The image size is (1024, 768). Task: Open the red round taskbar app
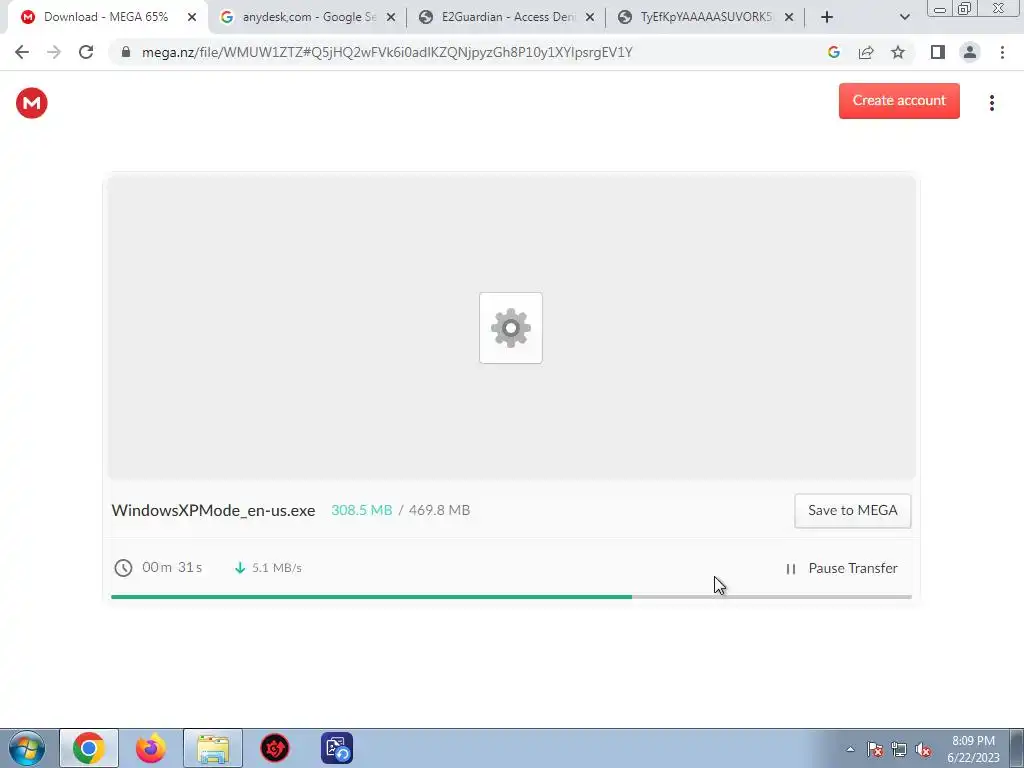click(x=275, y=748)
